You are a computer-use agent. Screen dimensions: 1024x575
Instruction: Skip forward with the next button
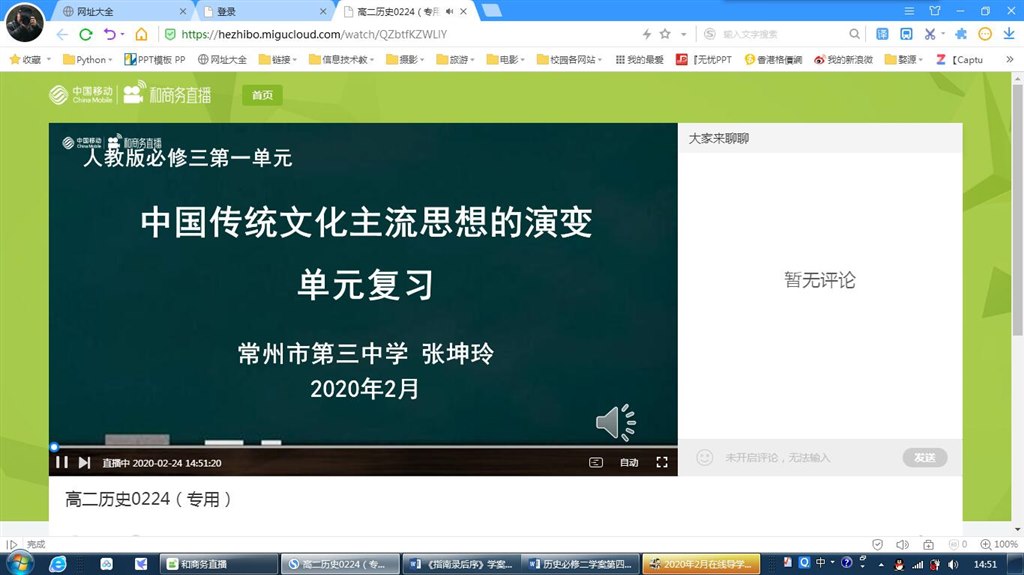(x=84, y=463)
